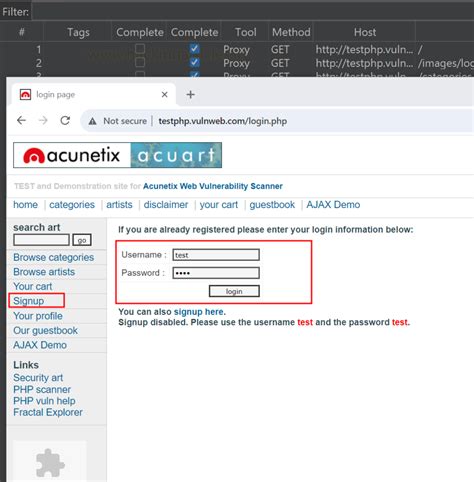The image size is (474, 482).
Task: Focus the Password input field
Action: tap(216, 273)
